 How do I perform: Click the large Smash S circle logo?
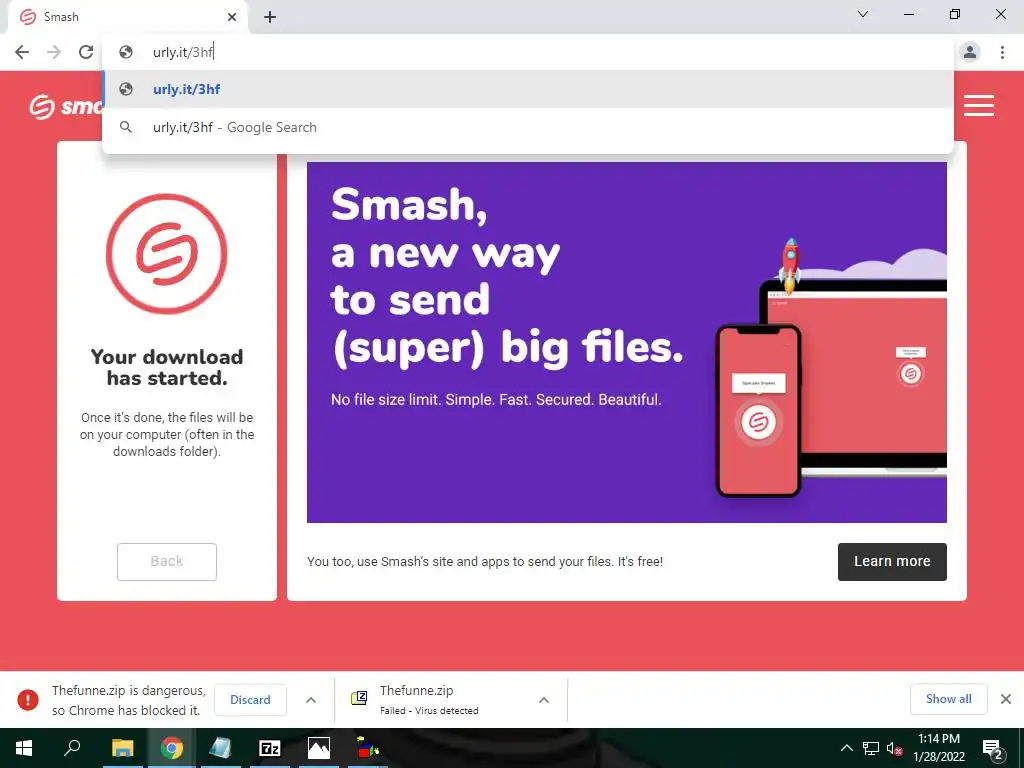167,253
